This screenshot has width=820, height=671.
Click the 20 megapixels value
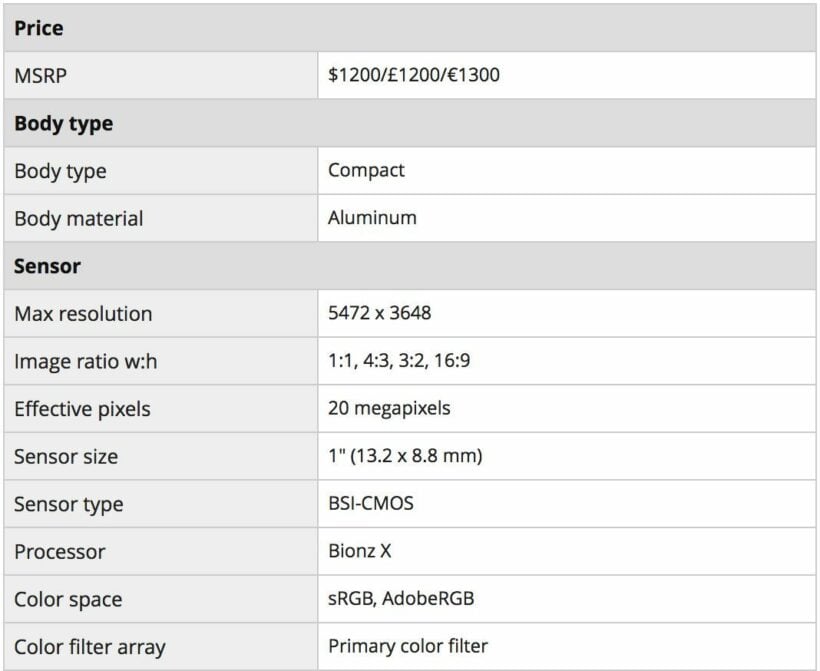pos(389,409)
